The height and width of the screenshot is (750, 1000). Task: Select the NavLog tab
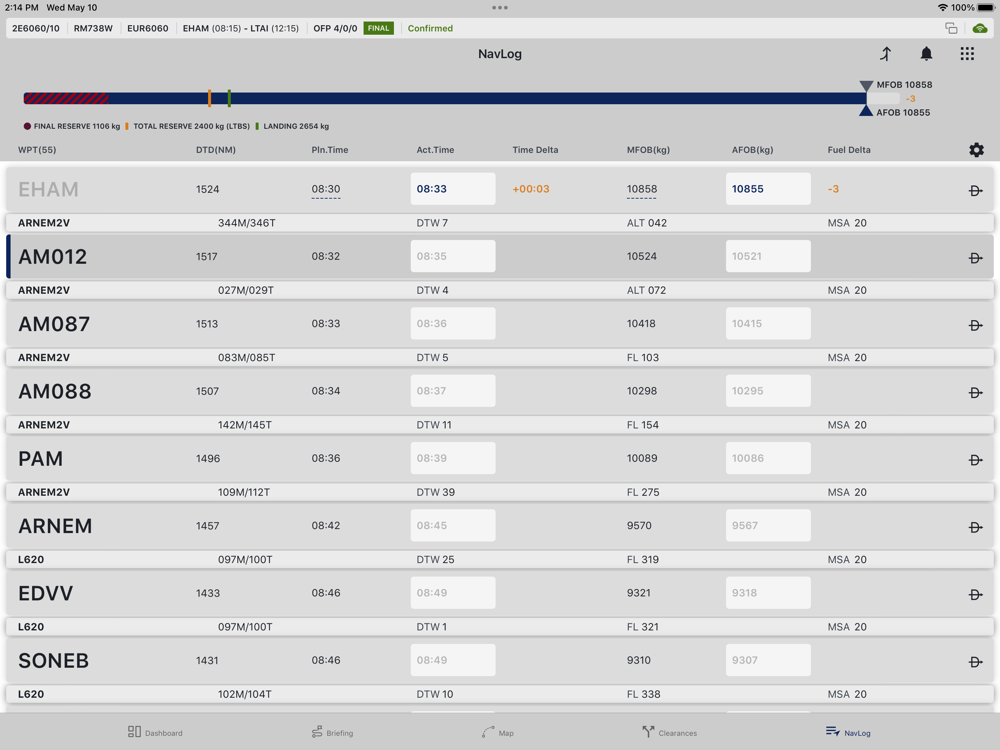coord(848,732)
